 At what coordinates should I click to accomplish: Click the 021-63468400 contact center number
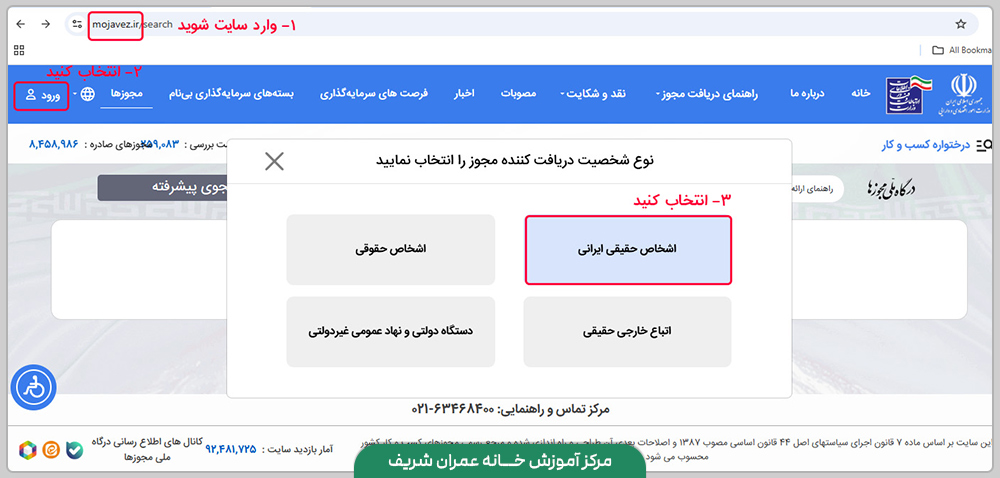click(x=453, y=409)
